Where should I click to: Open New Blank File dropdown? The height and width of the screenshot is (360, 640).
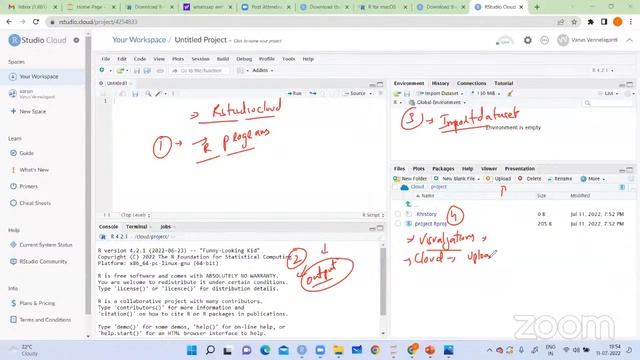point(457,179)
